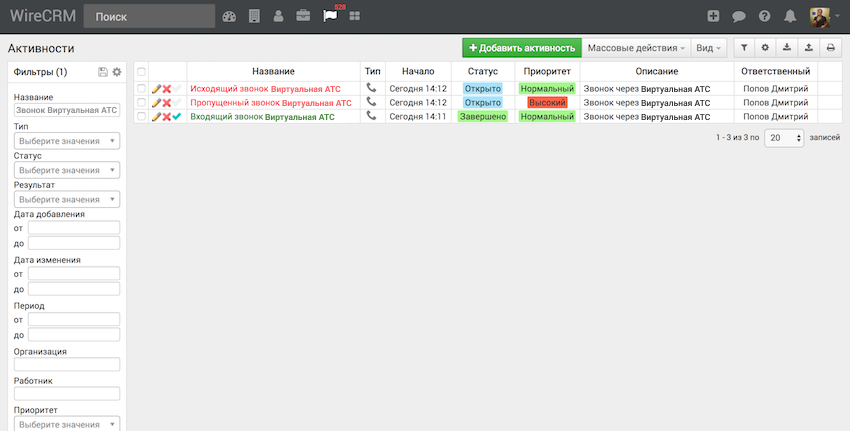Delete the Пропущенный звонок activity with red X
Image resolution: width=850 pixels, height=431 pixels.
coord(167,103)
